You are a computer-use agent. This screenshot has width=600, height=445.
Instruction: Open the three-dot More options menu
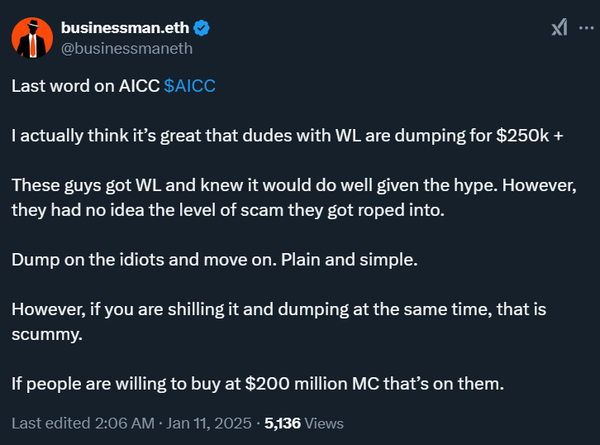[587, 29]
